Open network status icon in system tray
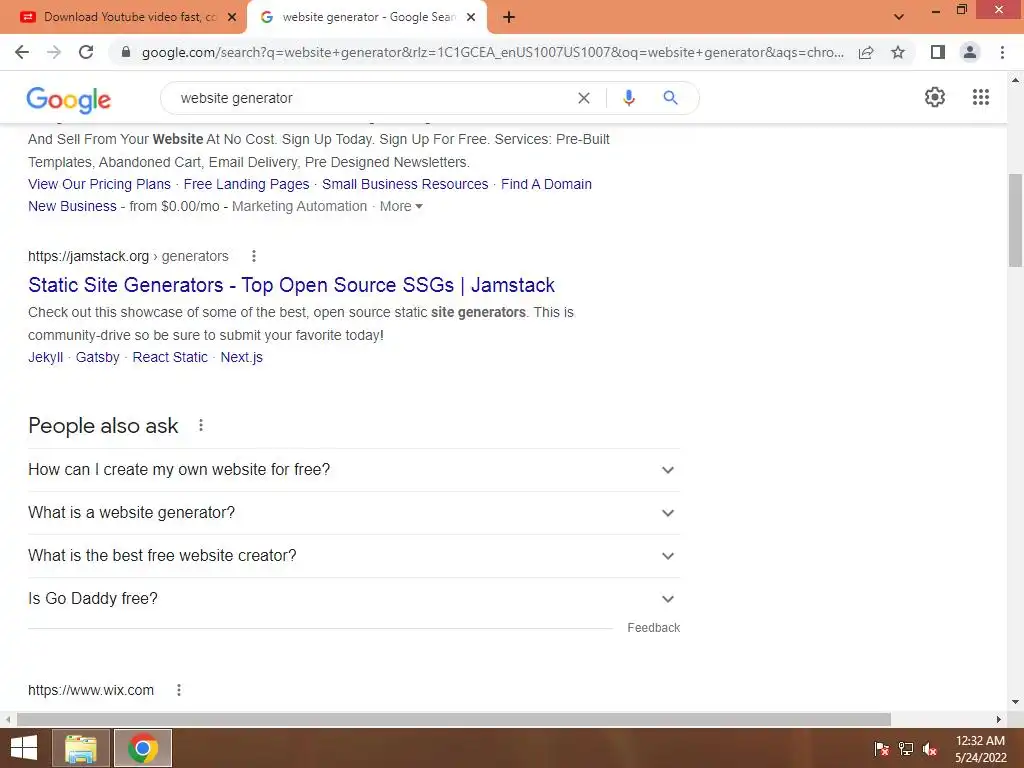1024x768 pixels. (906, 749)
